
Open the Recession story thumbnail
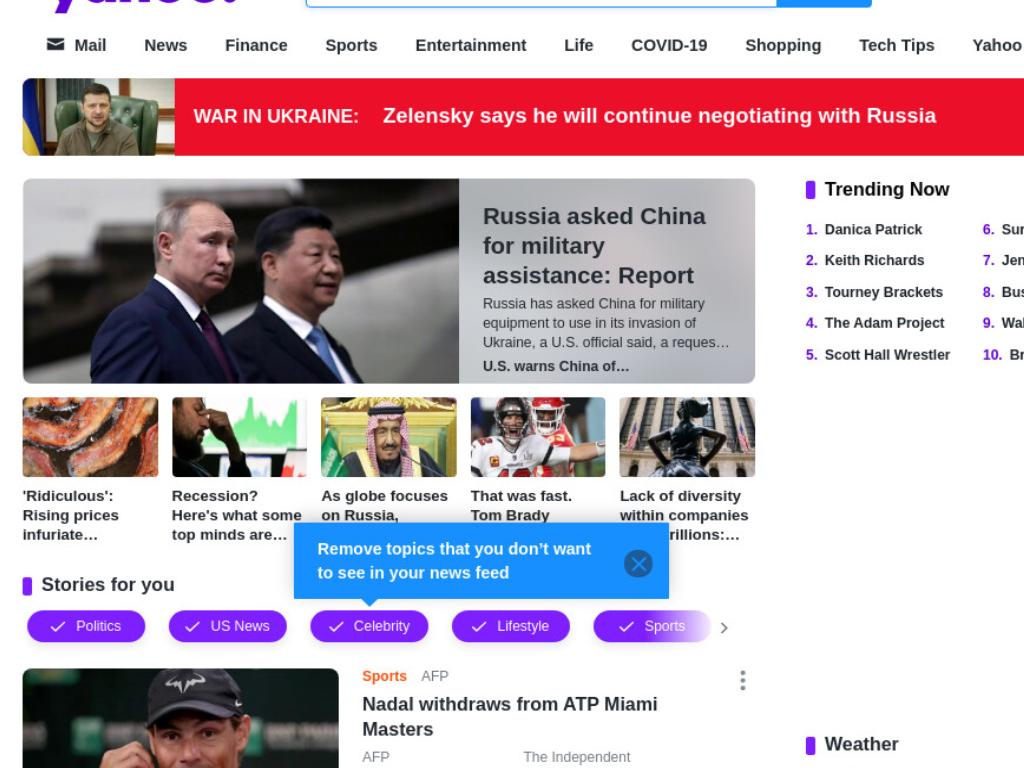tap(239, 437)
